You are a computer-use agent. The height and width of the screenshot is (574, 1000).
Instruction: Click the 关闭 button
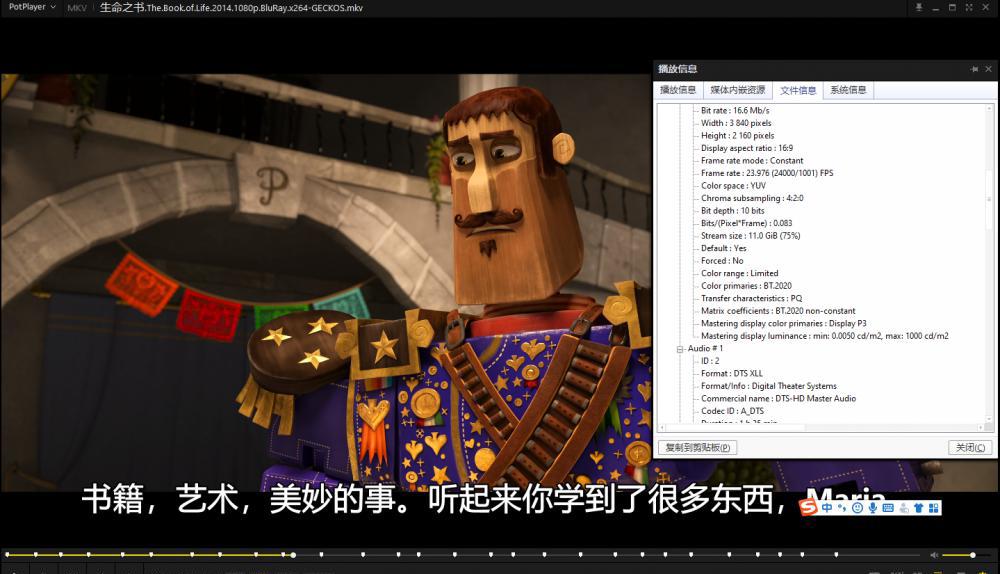970,448
